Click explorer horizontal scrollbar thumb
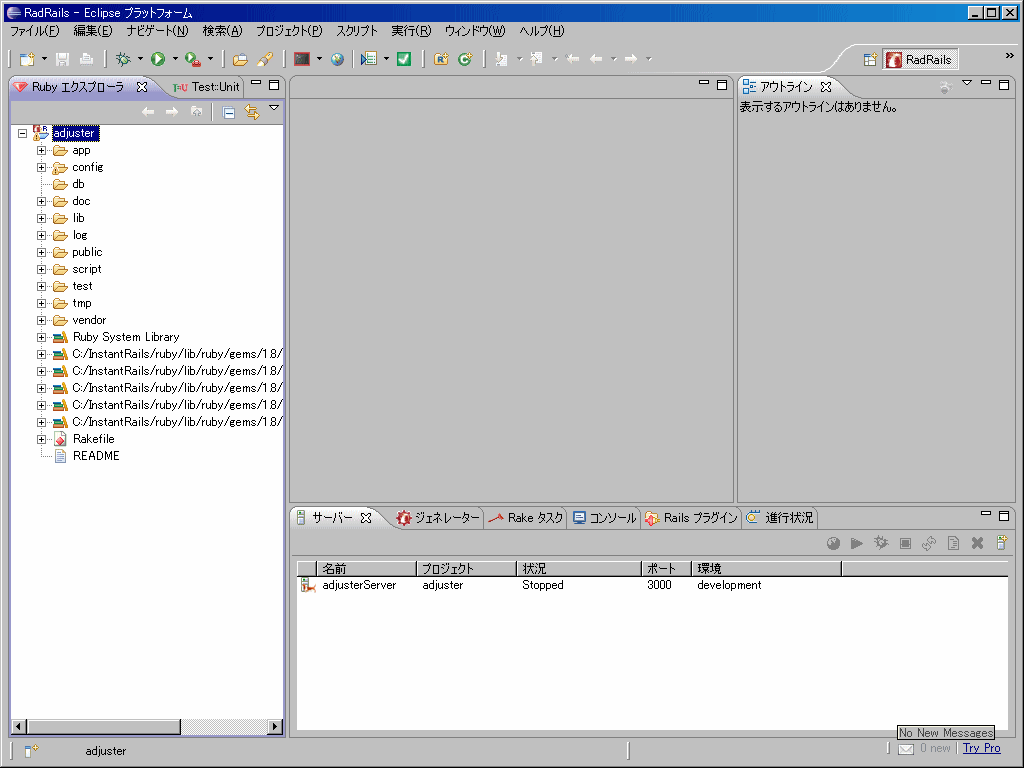Image resolution: width=1024 pixels, height=768 pixels. click(x=103, y=726)
